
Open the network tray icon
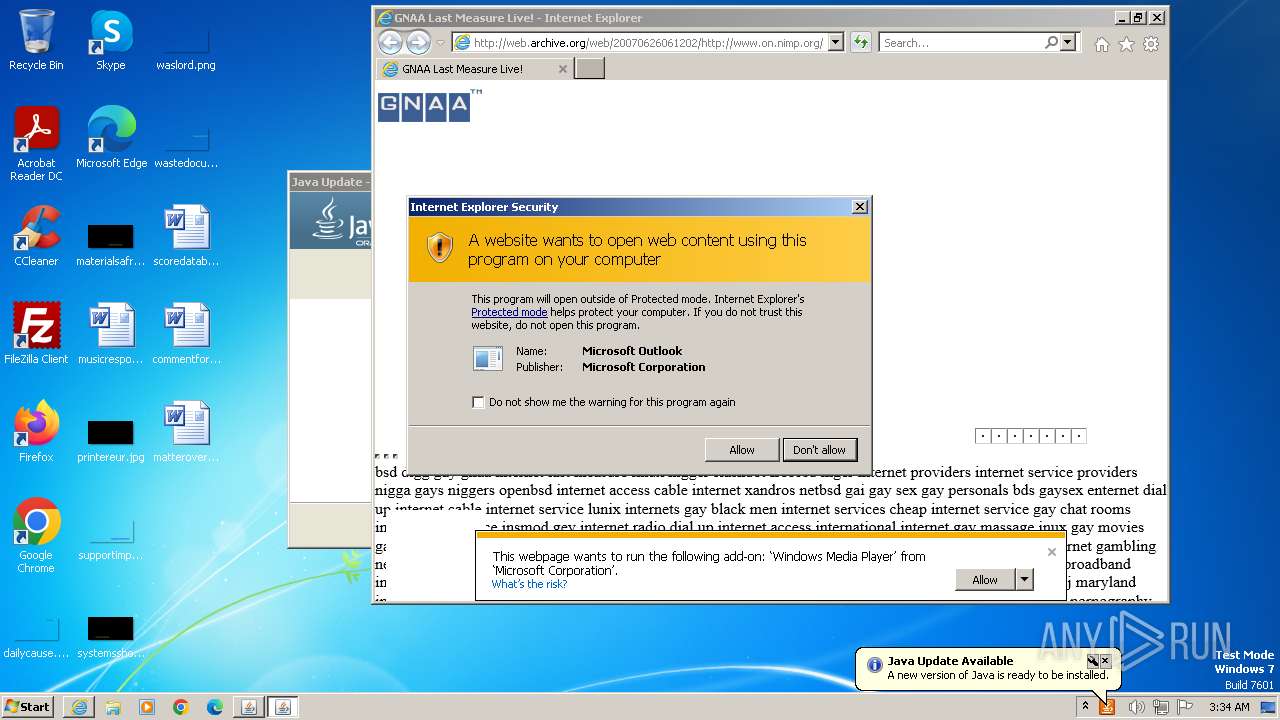1161,707
